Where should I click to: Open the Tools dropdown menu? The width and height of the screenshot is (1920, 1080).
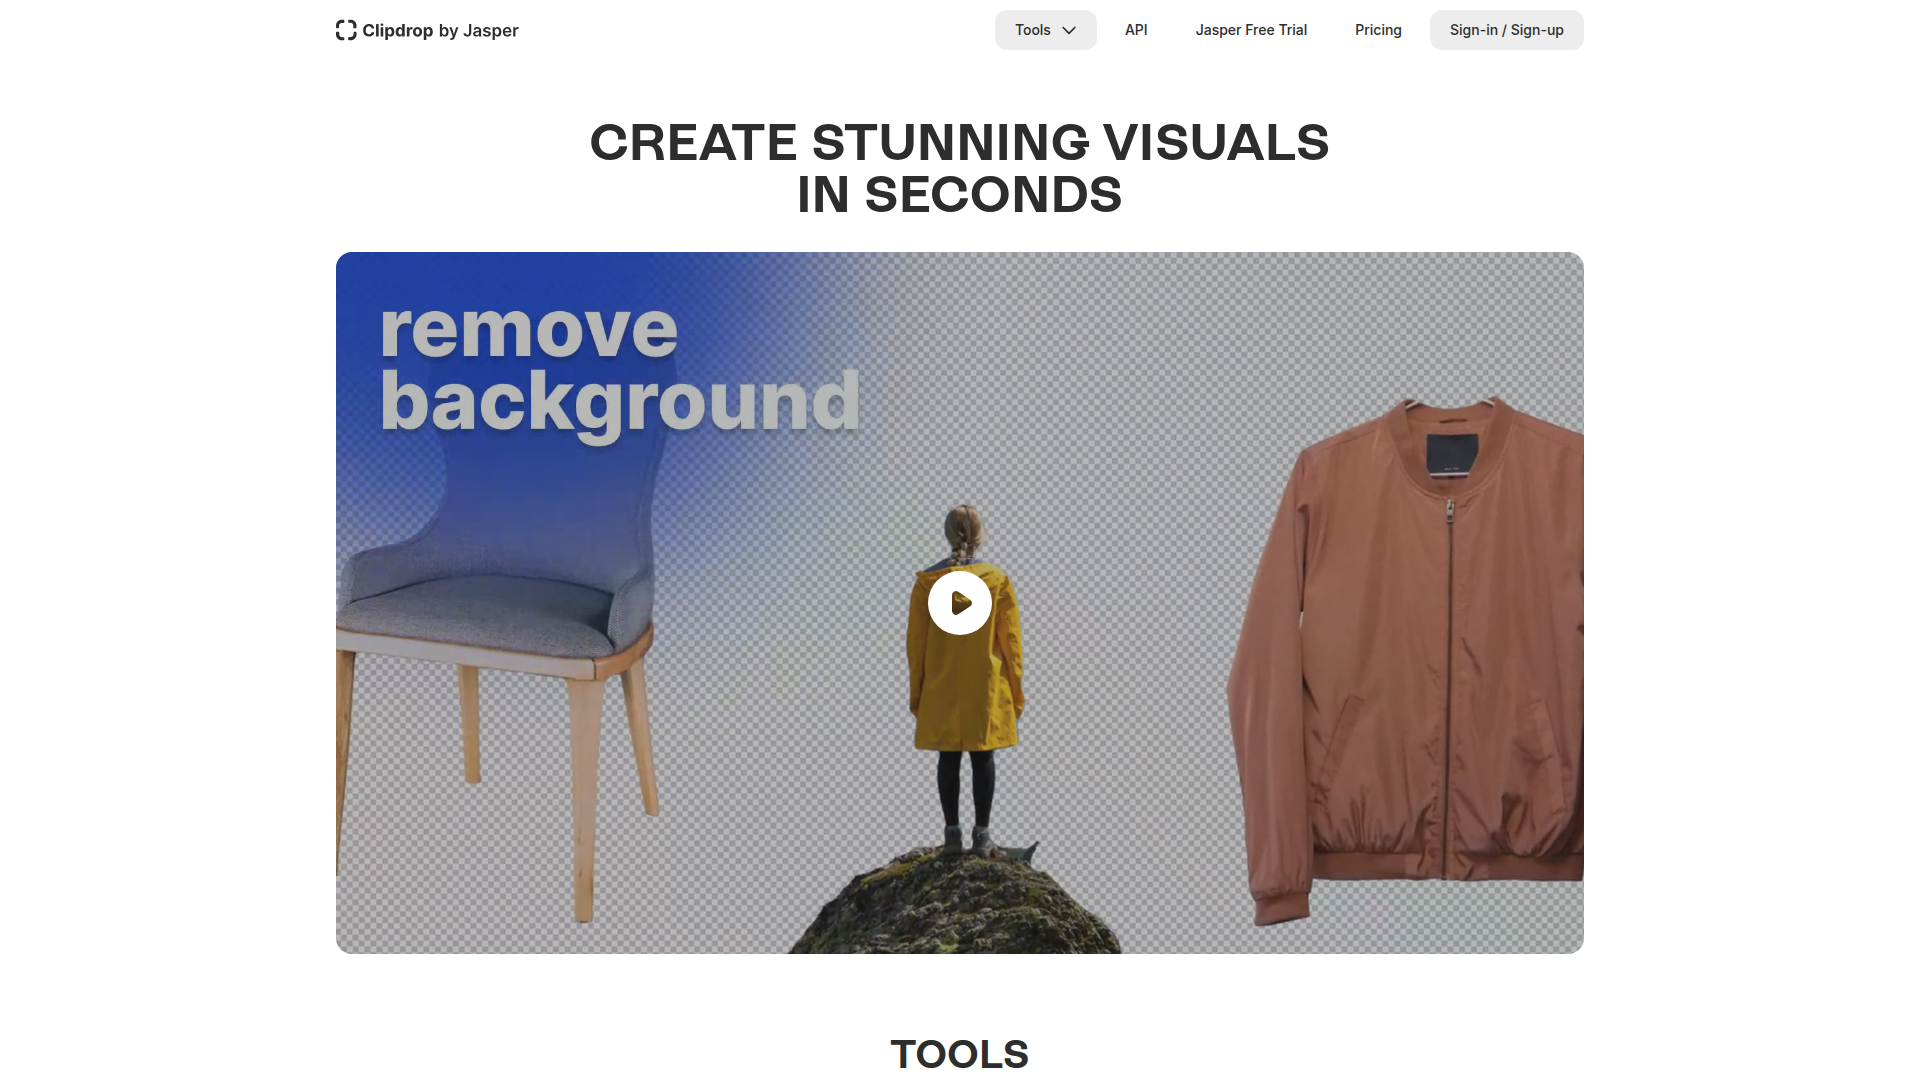[x=1045, y=30]
